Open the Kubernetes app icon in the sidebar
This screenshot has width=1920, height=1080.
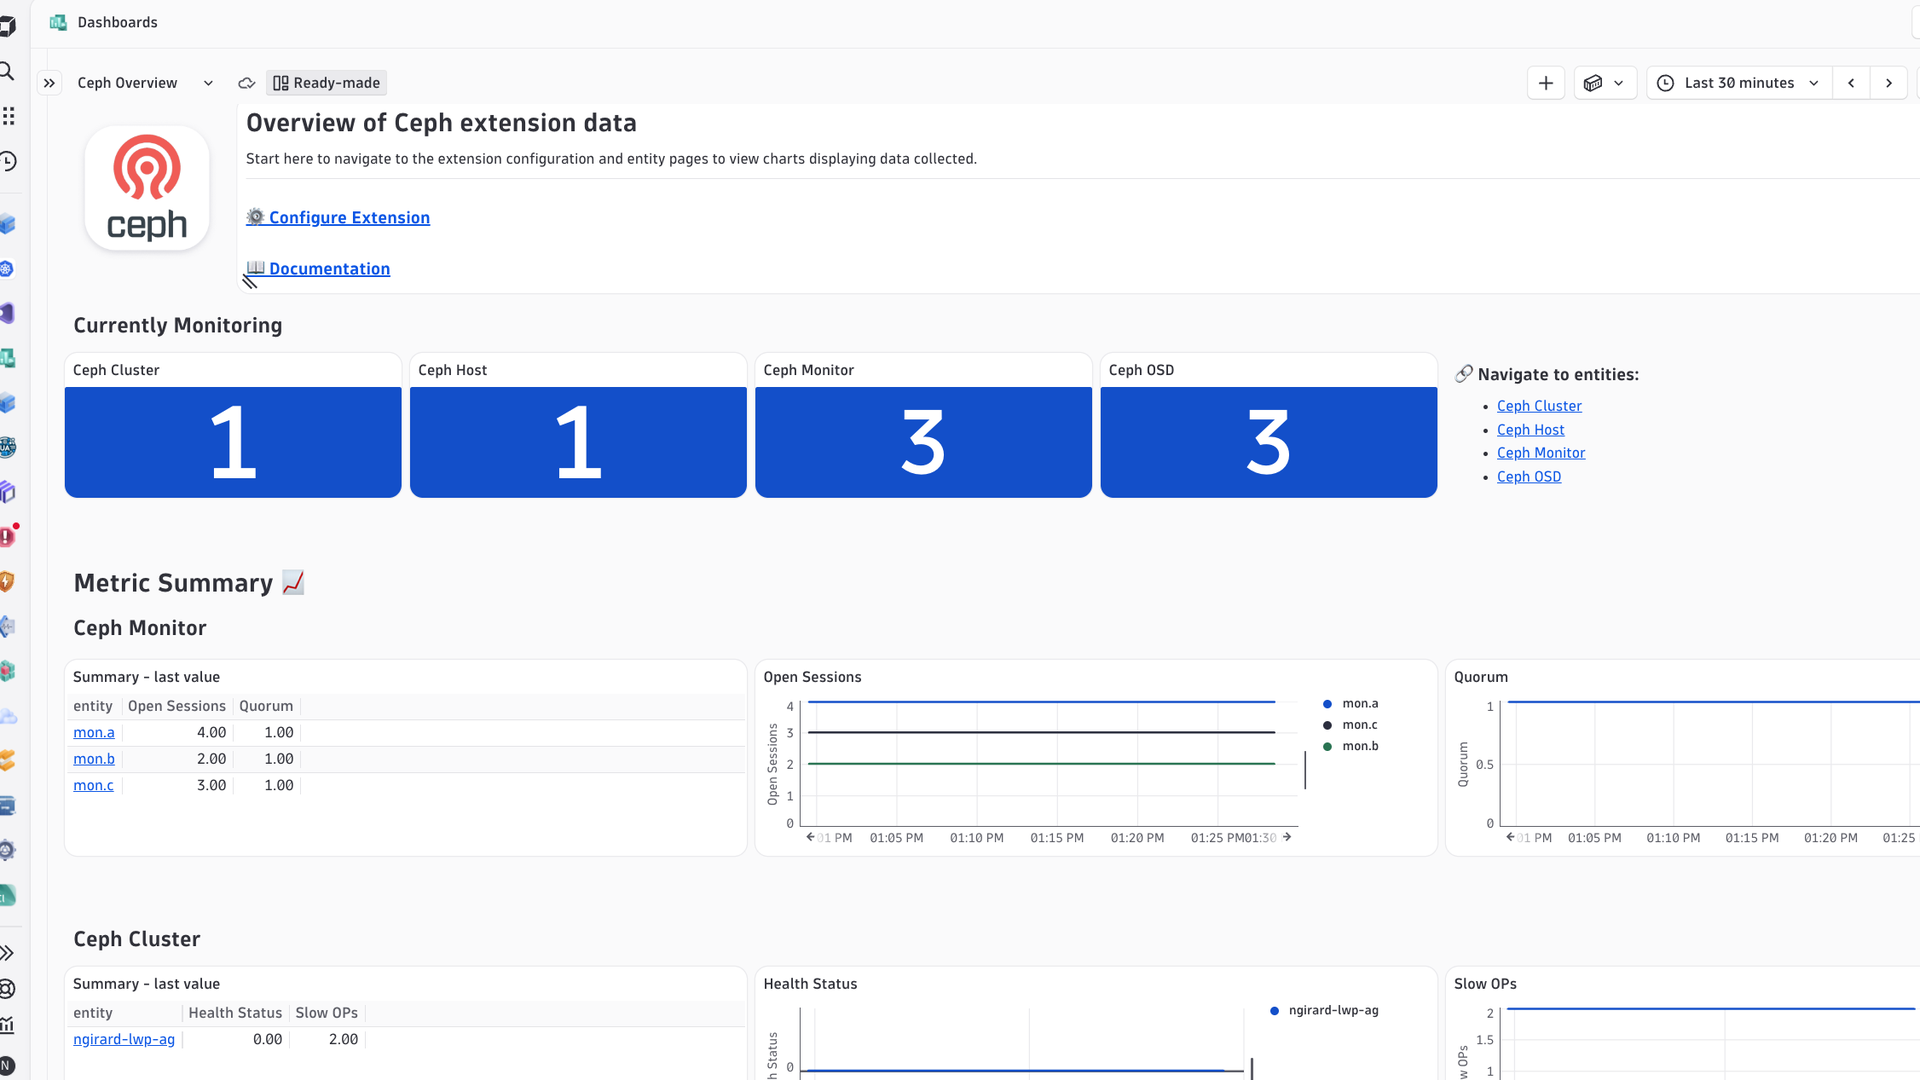tap(7, 268)
